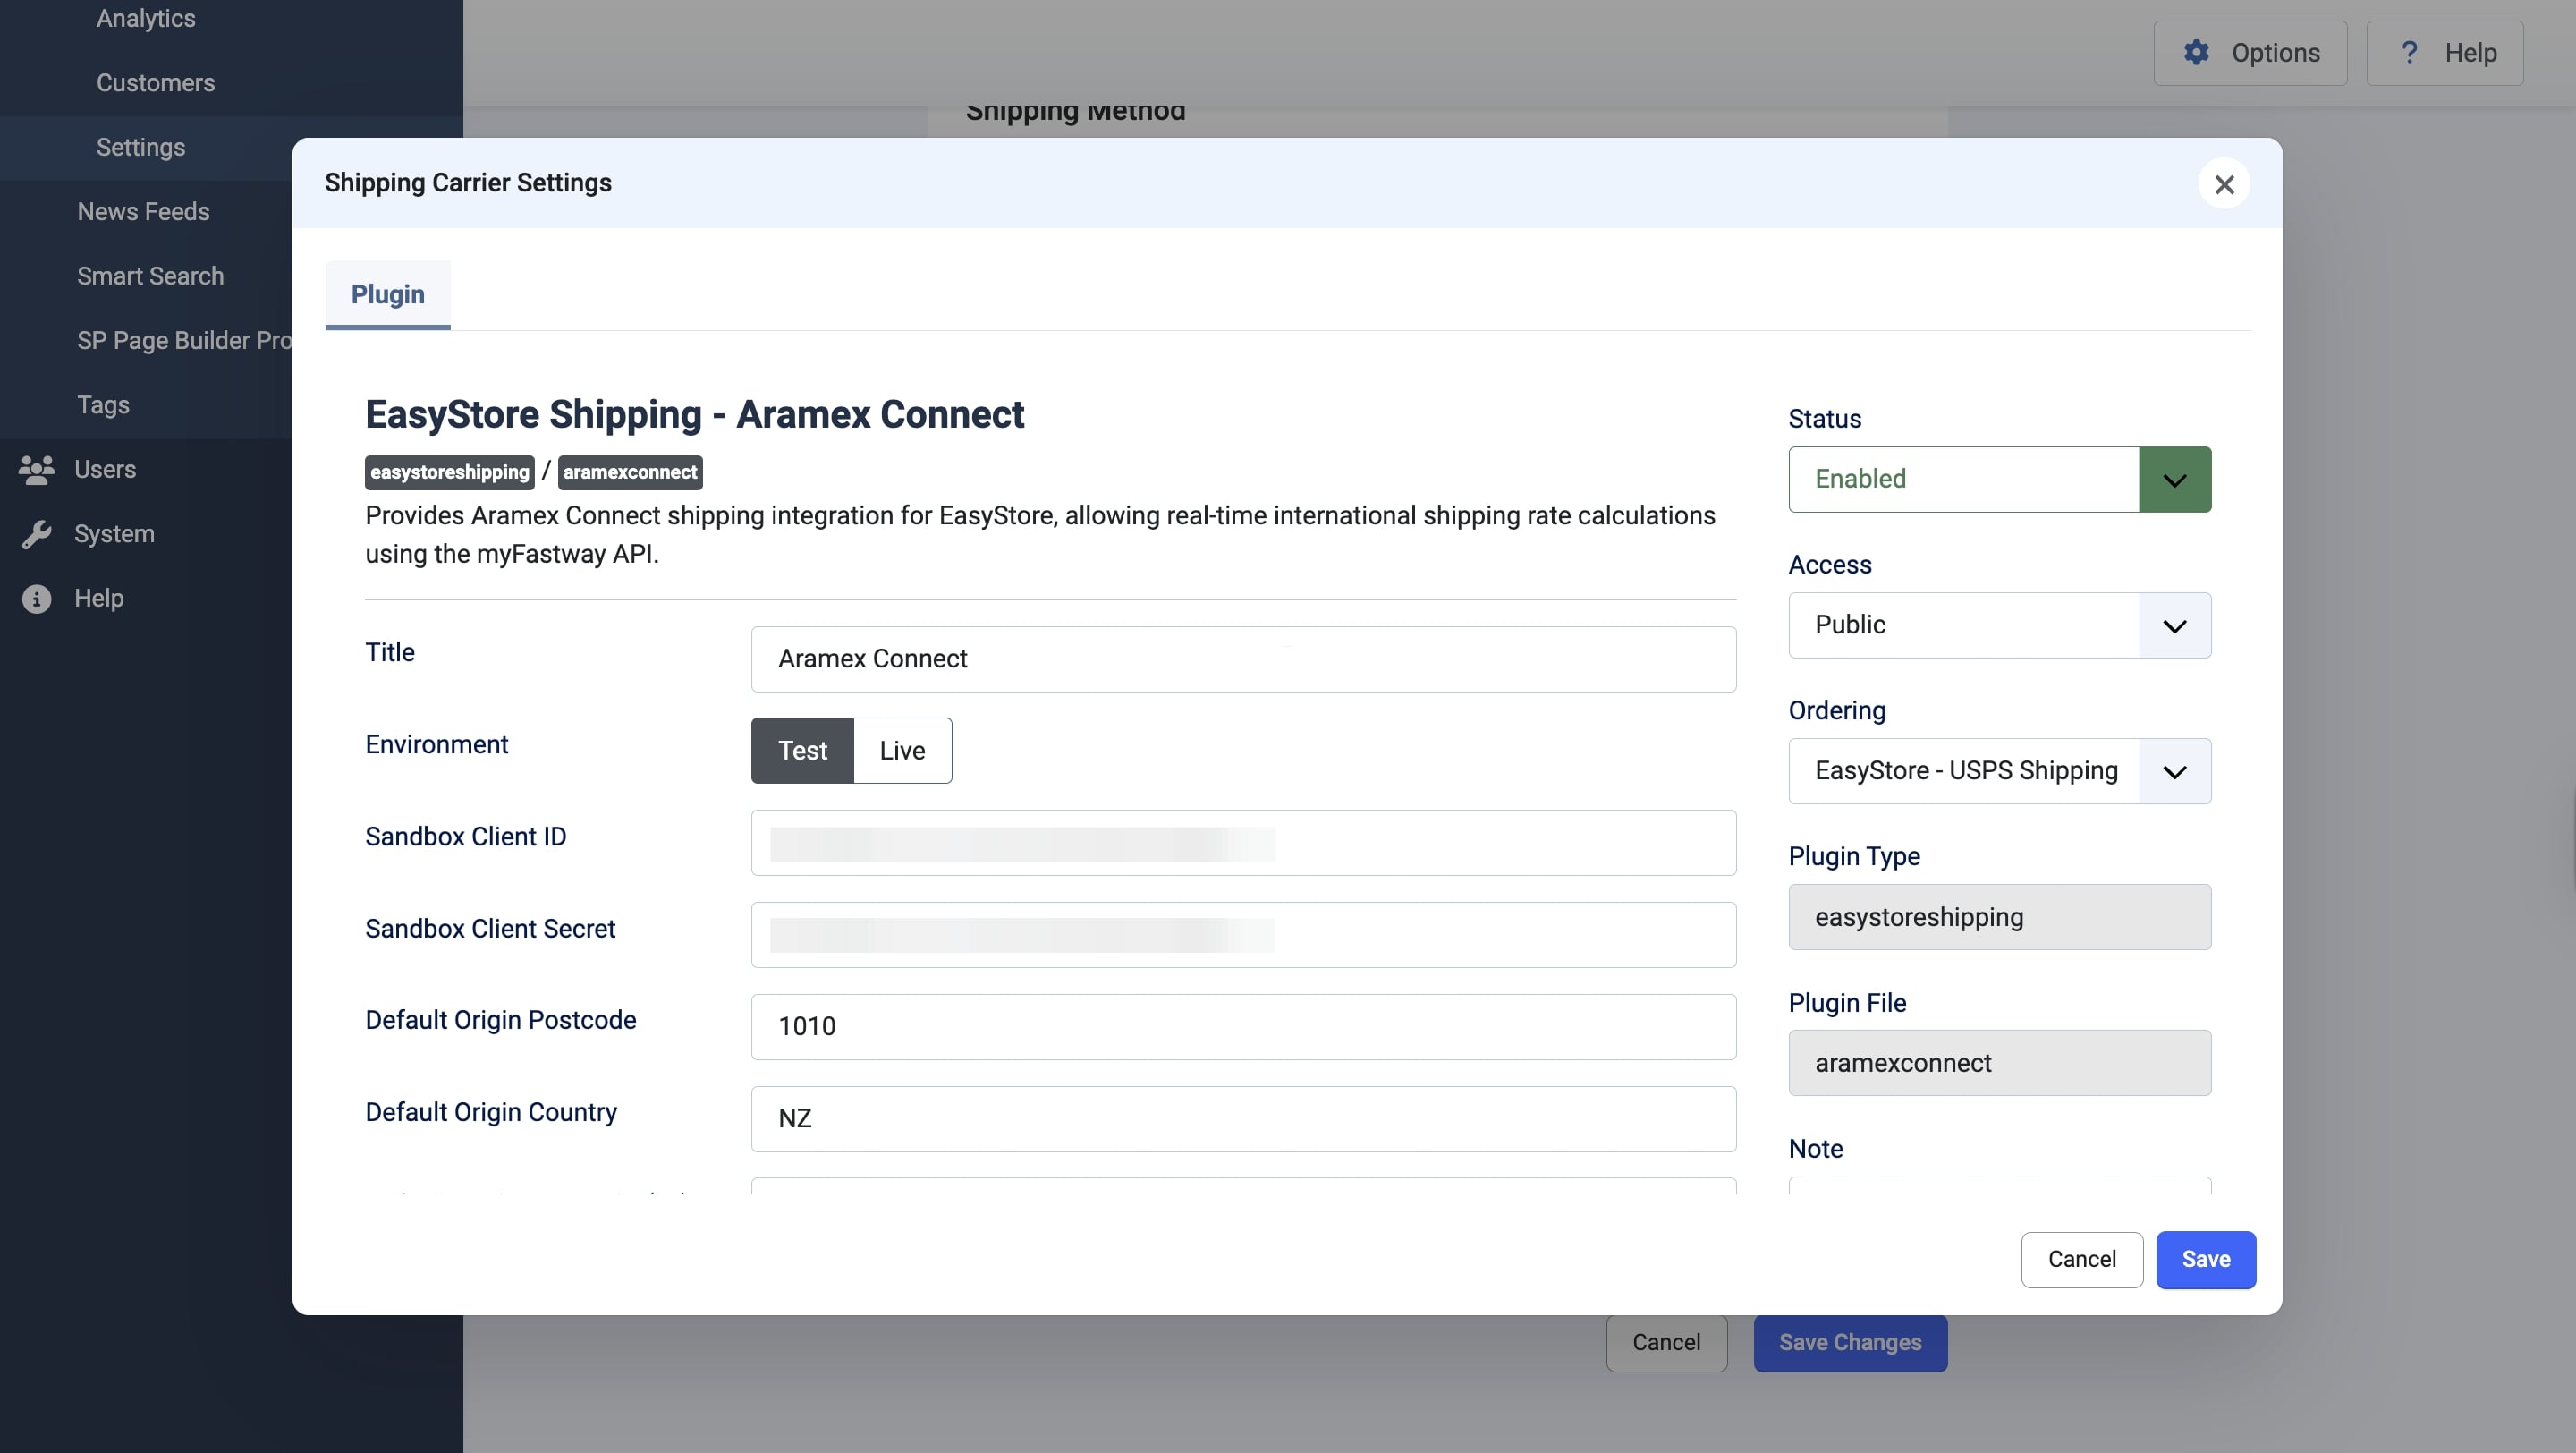The height and width of the screenshot is (1453, 2576).
Task: Switch the environment to Live
Action: pos(901,750)
